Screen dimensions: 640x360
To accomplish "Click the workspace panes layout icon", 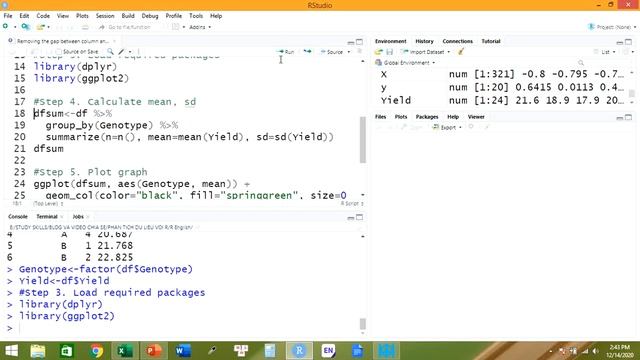I will coord(176,27).
